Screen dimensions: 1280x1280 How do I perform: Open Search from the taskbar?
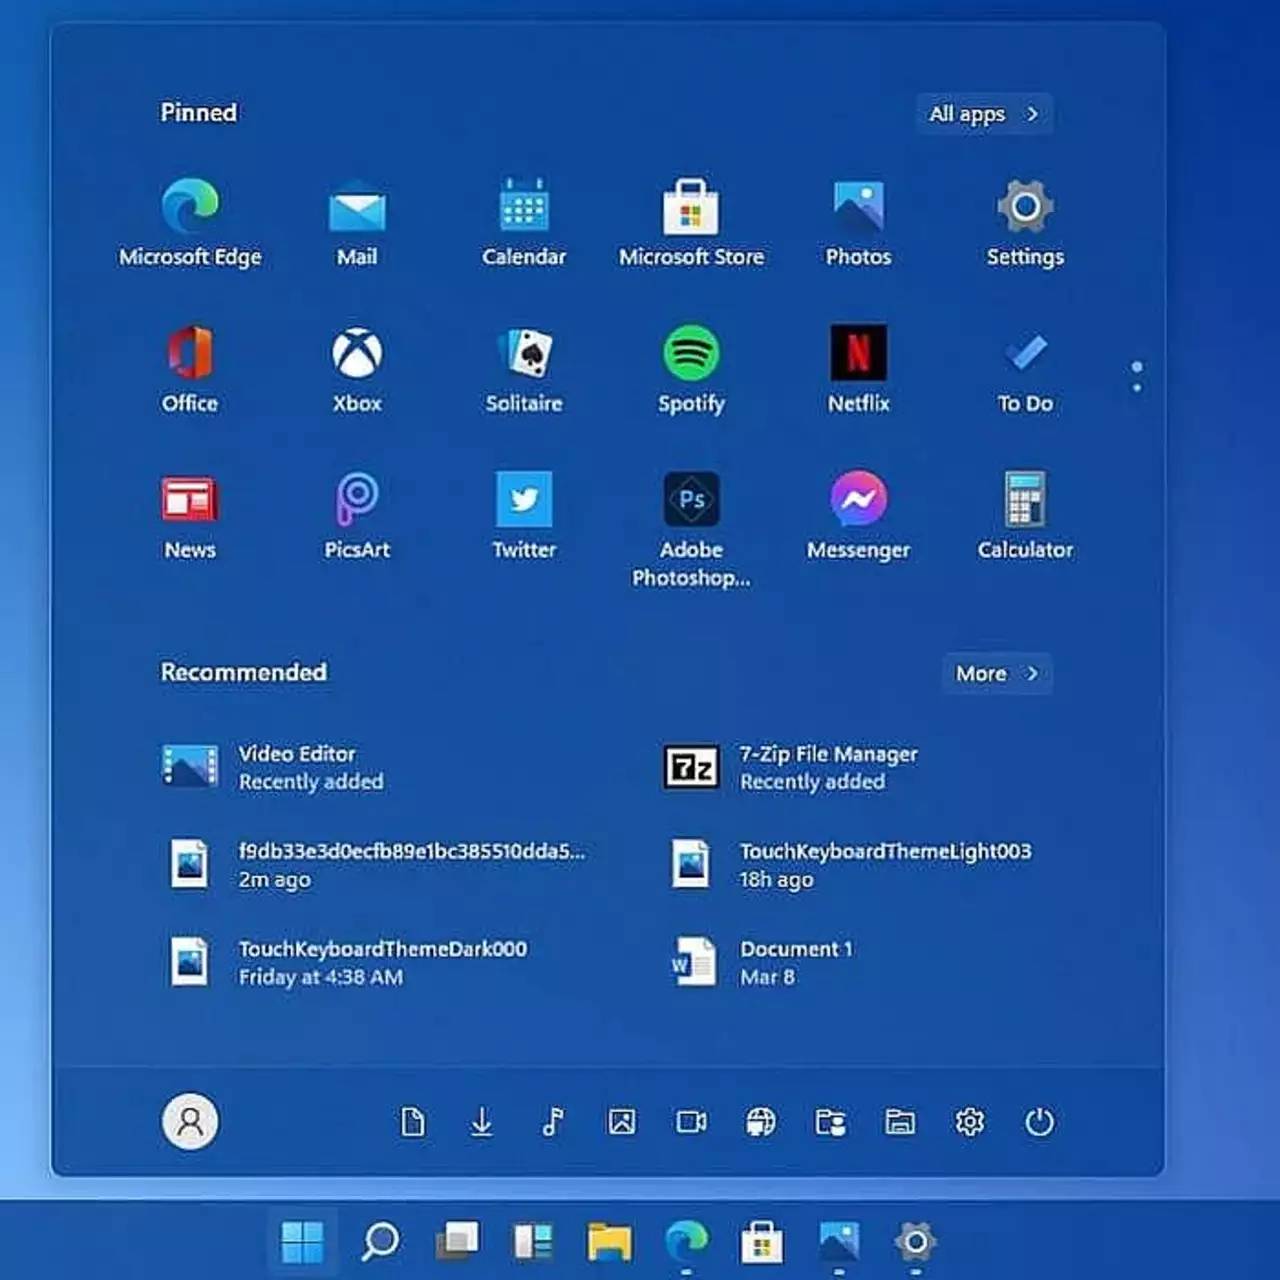coord(380,1242)
